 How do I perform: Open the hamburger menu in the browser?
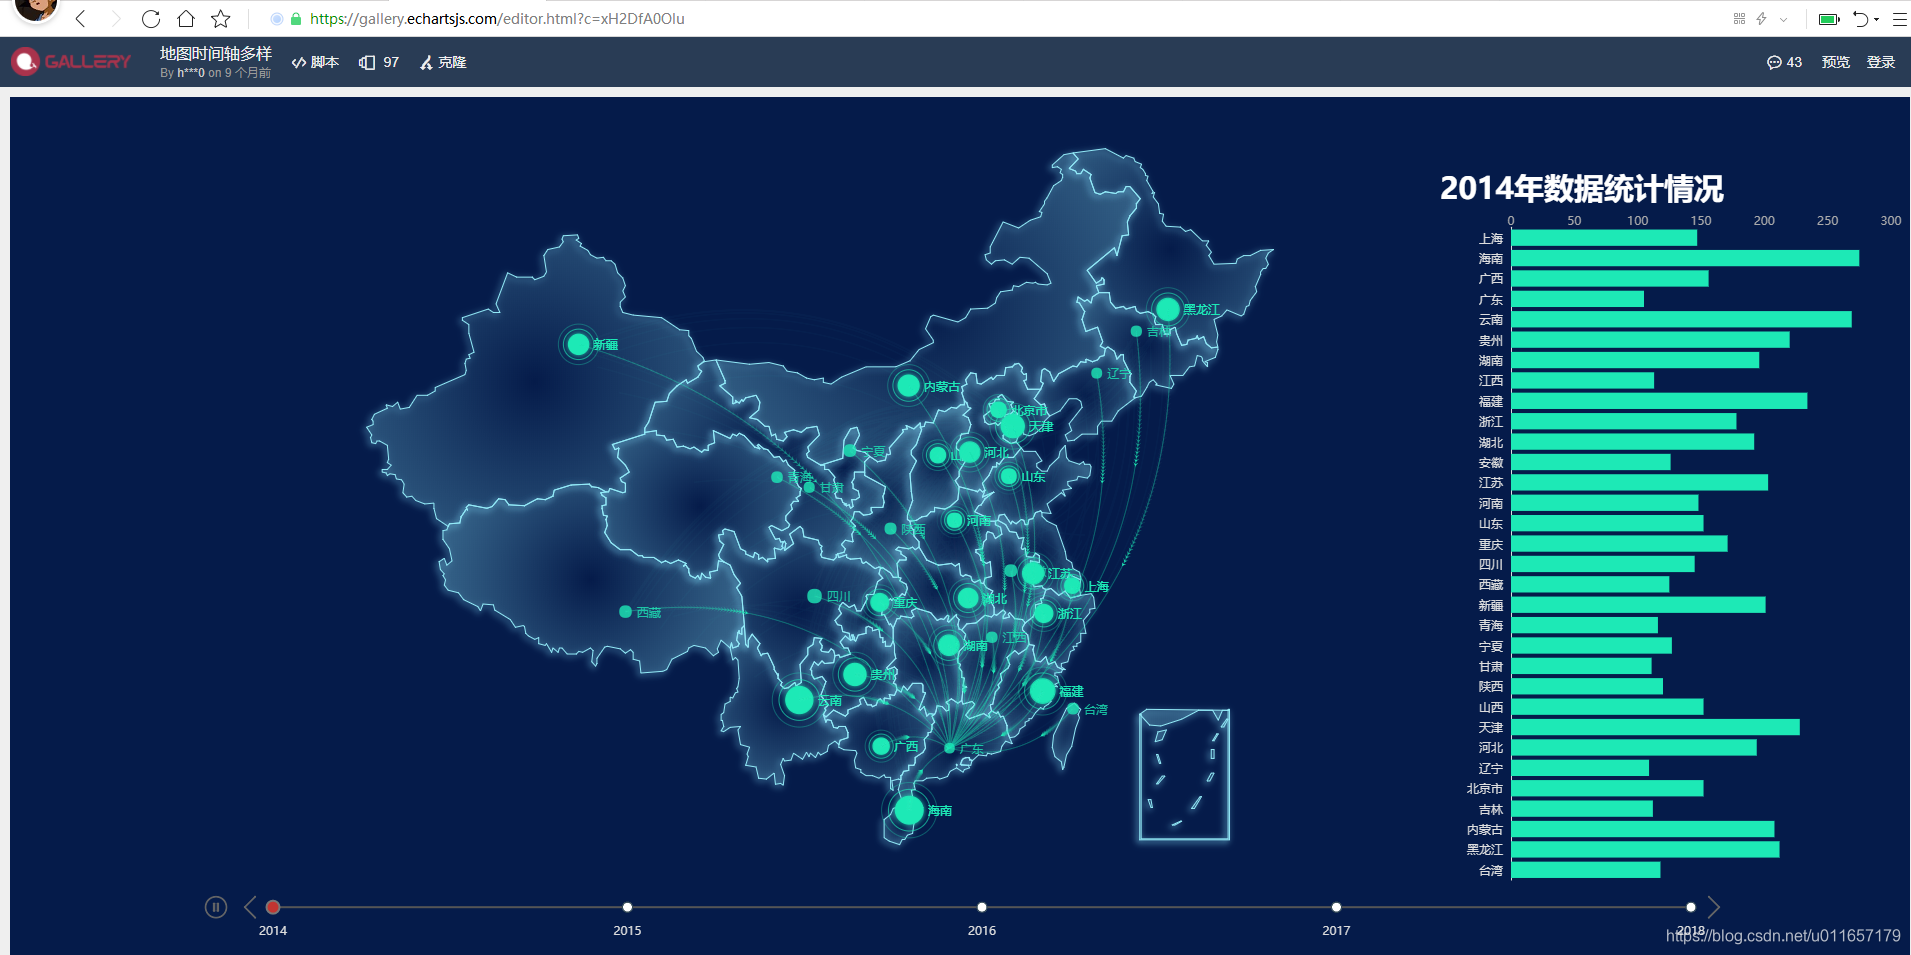(1899, 19)
